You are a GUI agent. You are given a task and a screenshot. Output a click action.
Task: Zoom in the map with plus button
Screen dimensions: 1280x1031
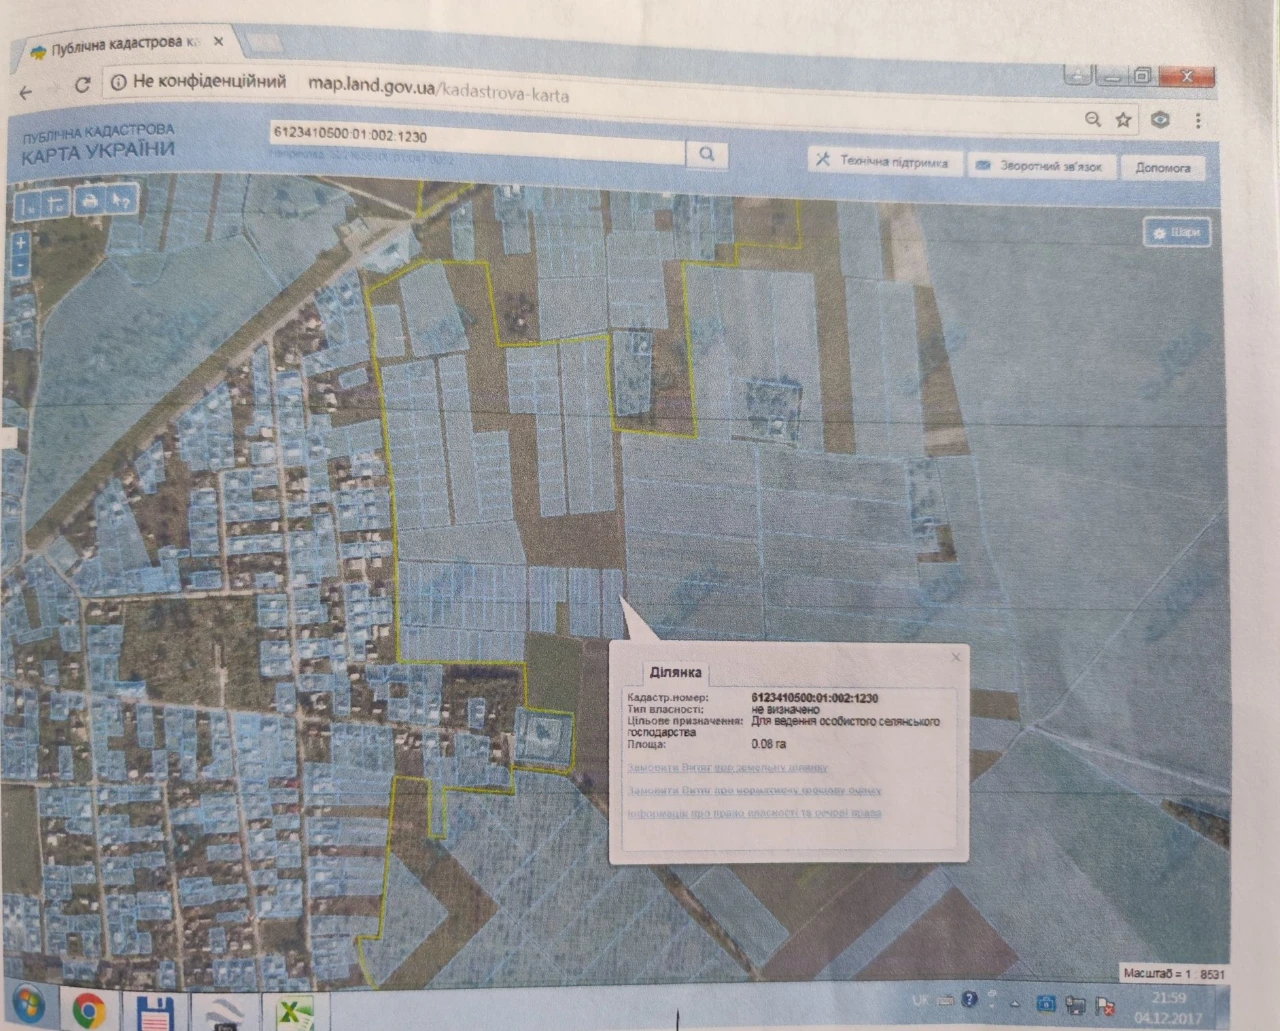(20, 244)
